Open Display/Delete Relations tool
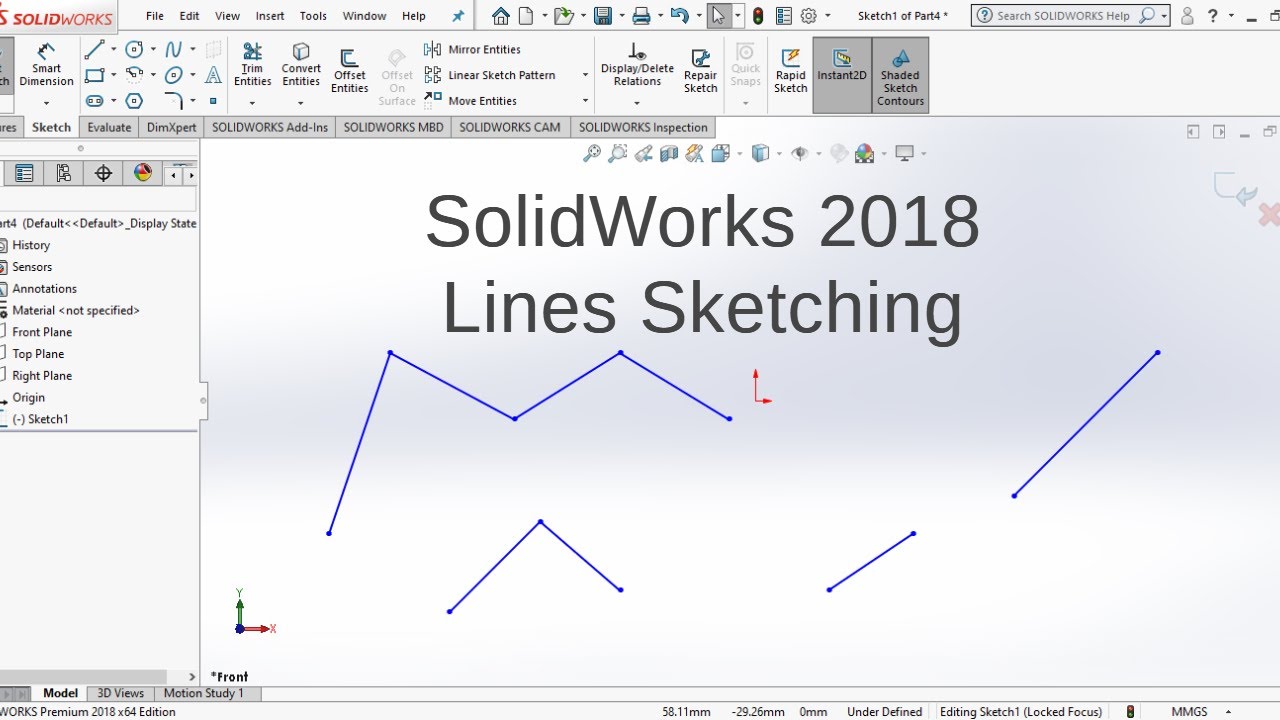Image resolution: width=1280 pixels, height=720 pixels. (637, 65)
